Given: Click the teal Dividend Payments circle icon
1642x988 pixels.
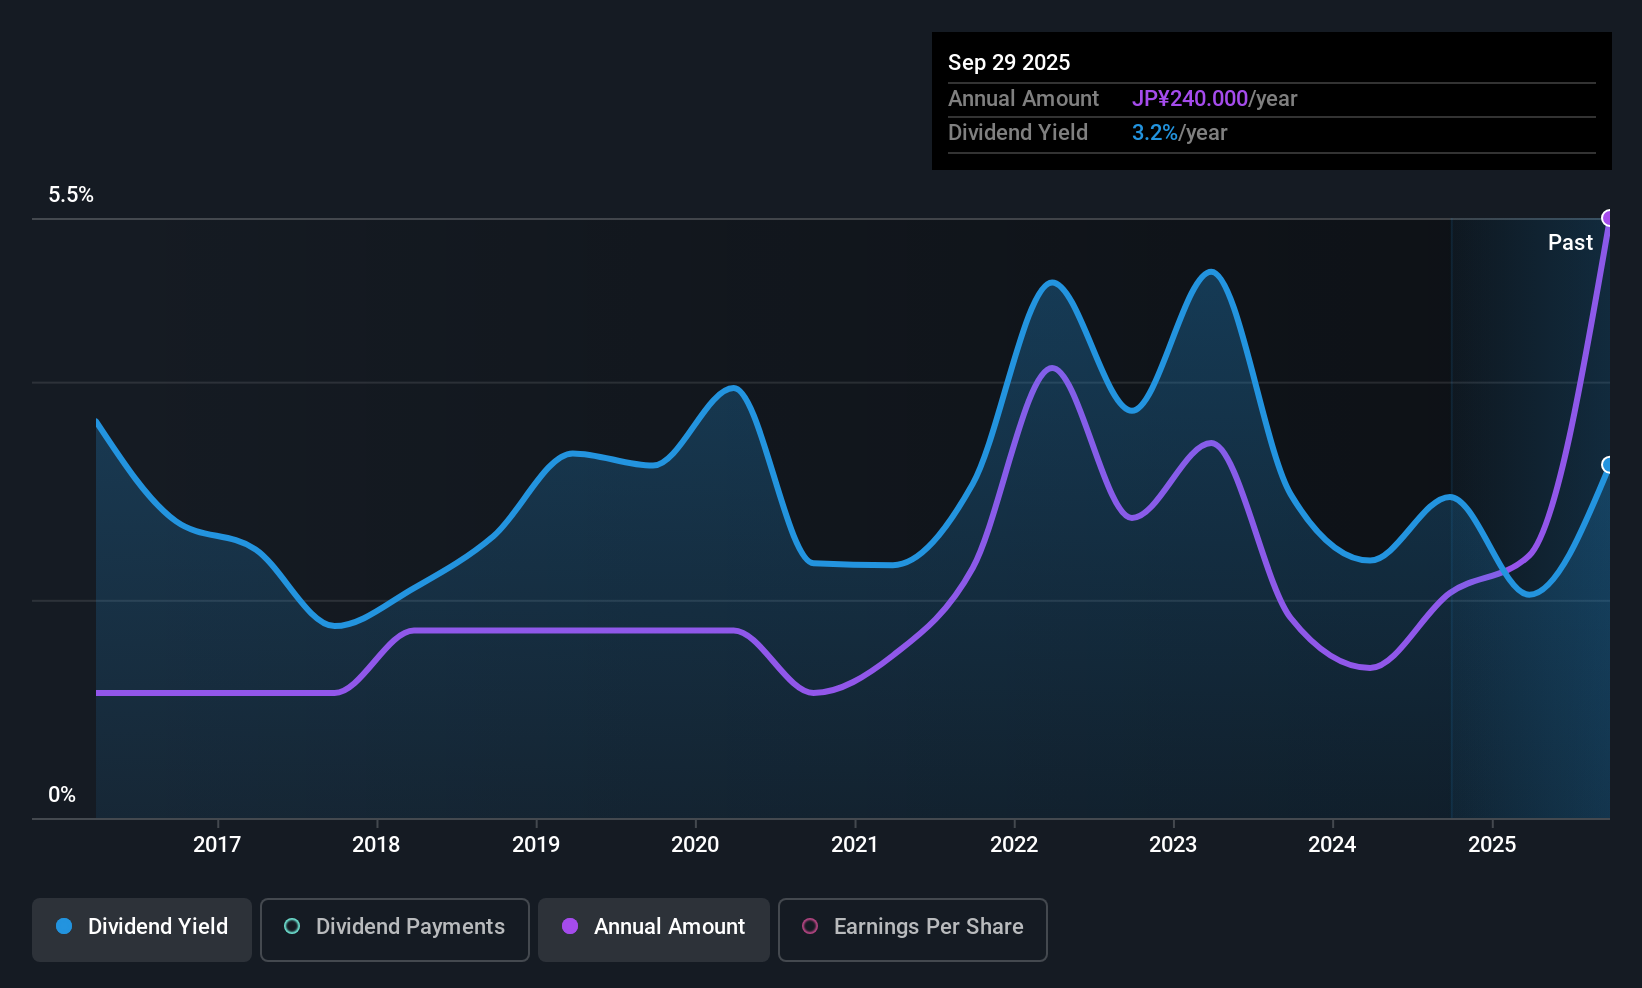Looking at the screenshot, I should point(291,927).
